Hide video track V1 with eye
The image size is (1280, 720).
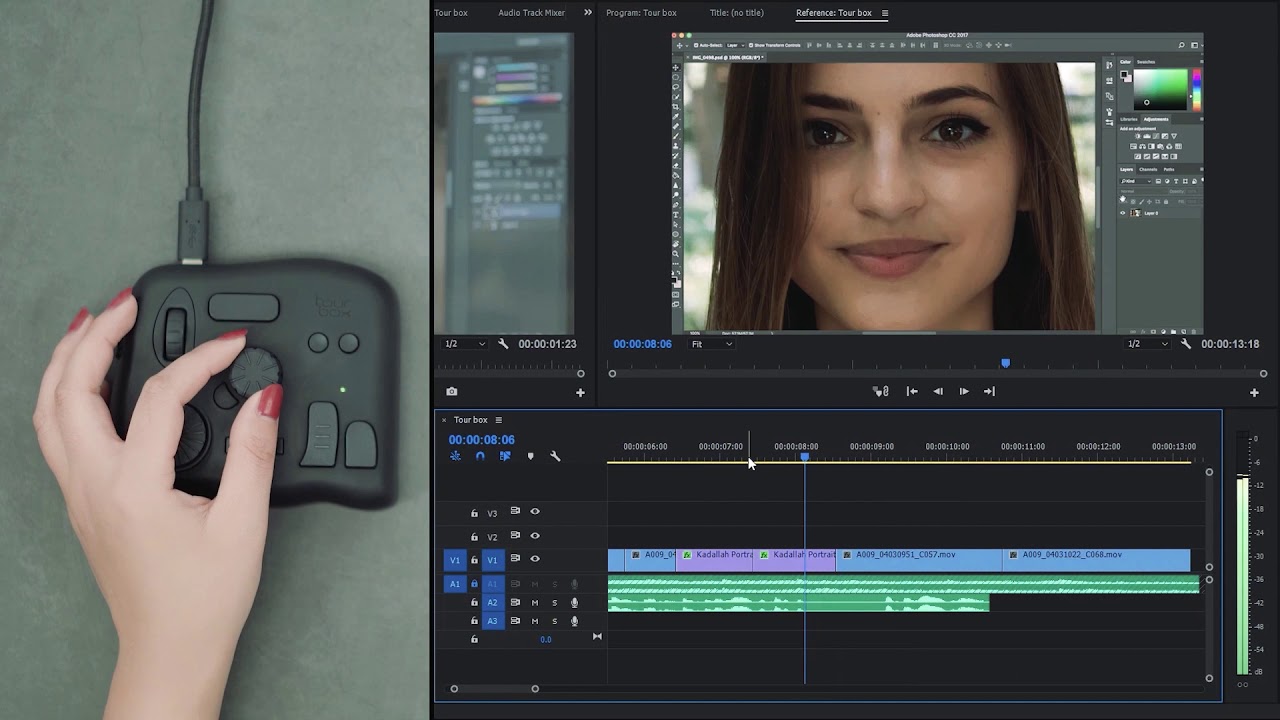535,558
